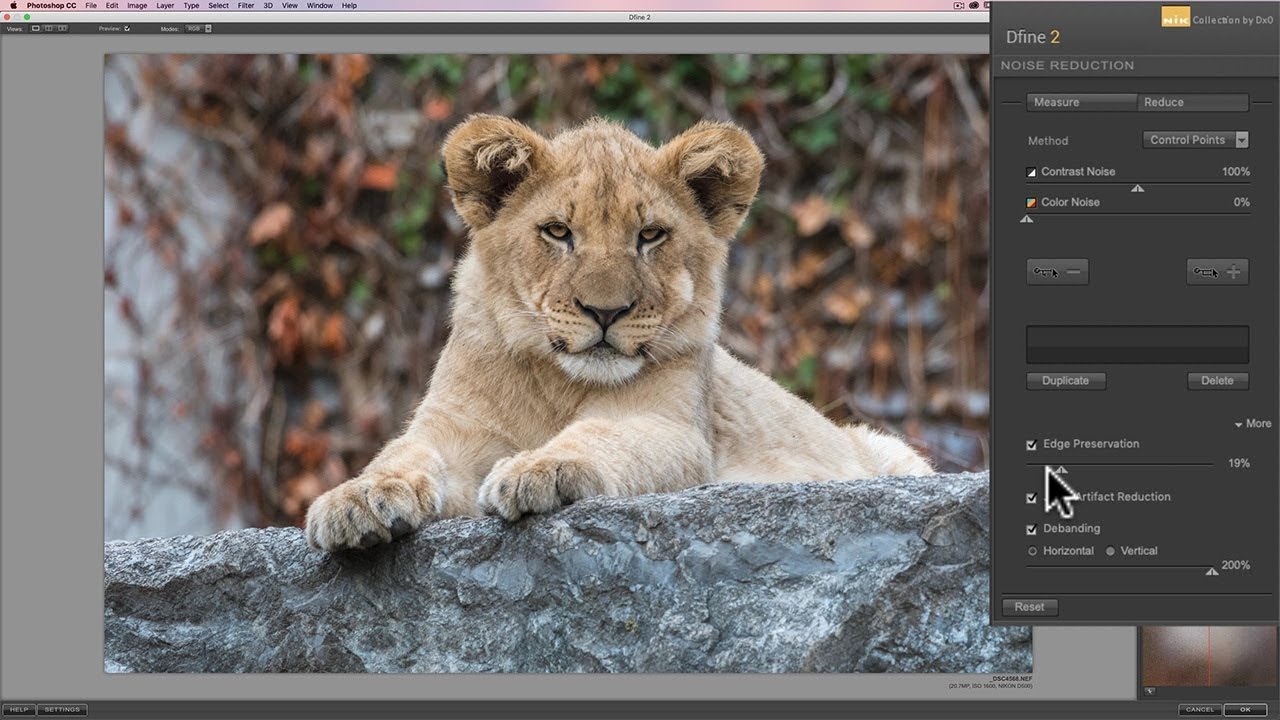1280x720 pixels.
Task: Select the Vertical debanding radio button
Action: (1110, 551)
